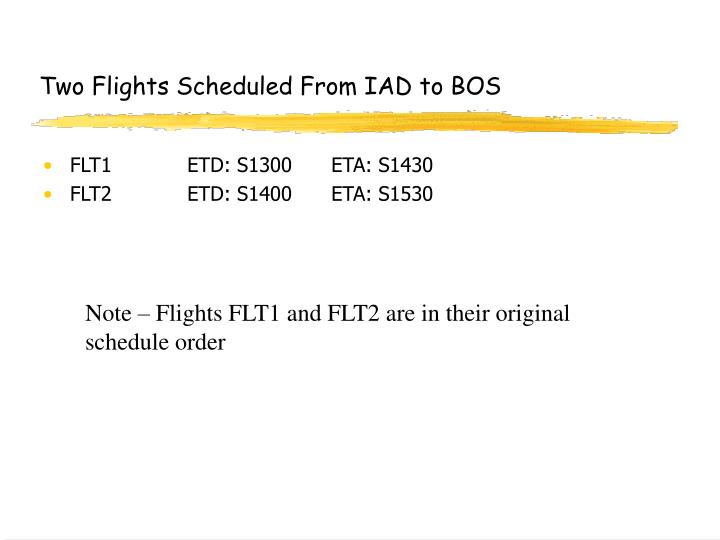Click the FLT1 label in bullet list
Viewport: 720px width, 540px height.
[90, 165]
